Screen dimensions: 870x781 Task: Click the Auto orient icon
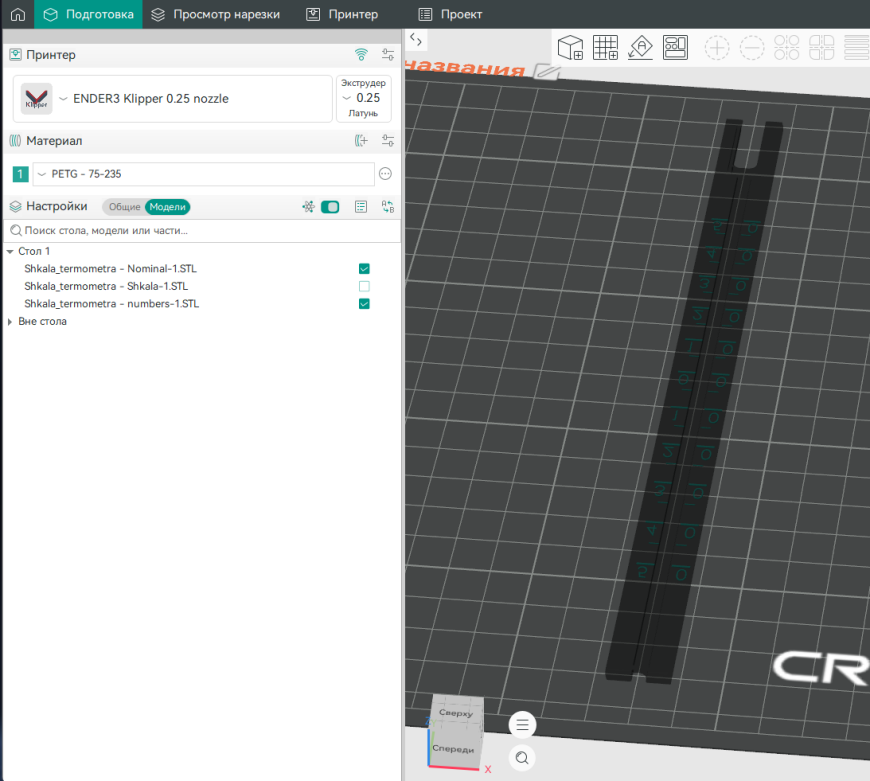[640, 47]
